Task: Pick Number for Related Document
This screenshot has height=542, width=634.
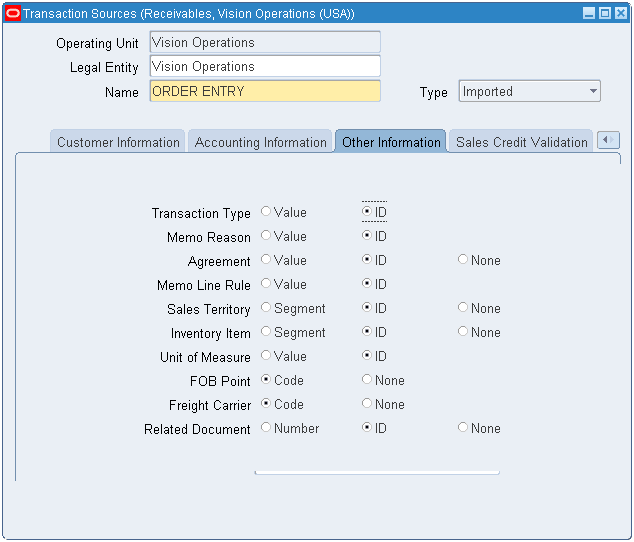Action: 266,428
